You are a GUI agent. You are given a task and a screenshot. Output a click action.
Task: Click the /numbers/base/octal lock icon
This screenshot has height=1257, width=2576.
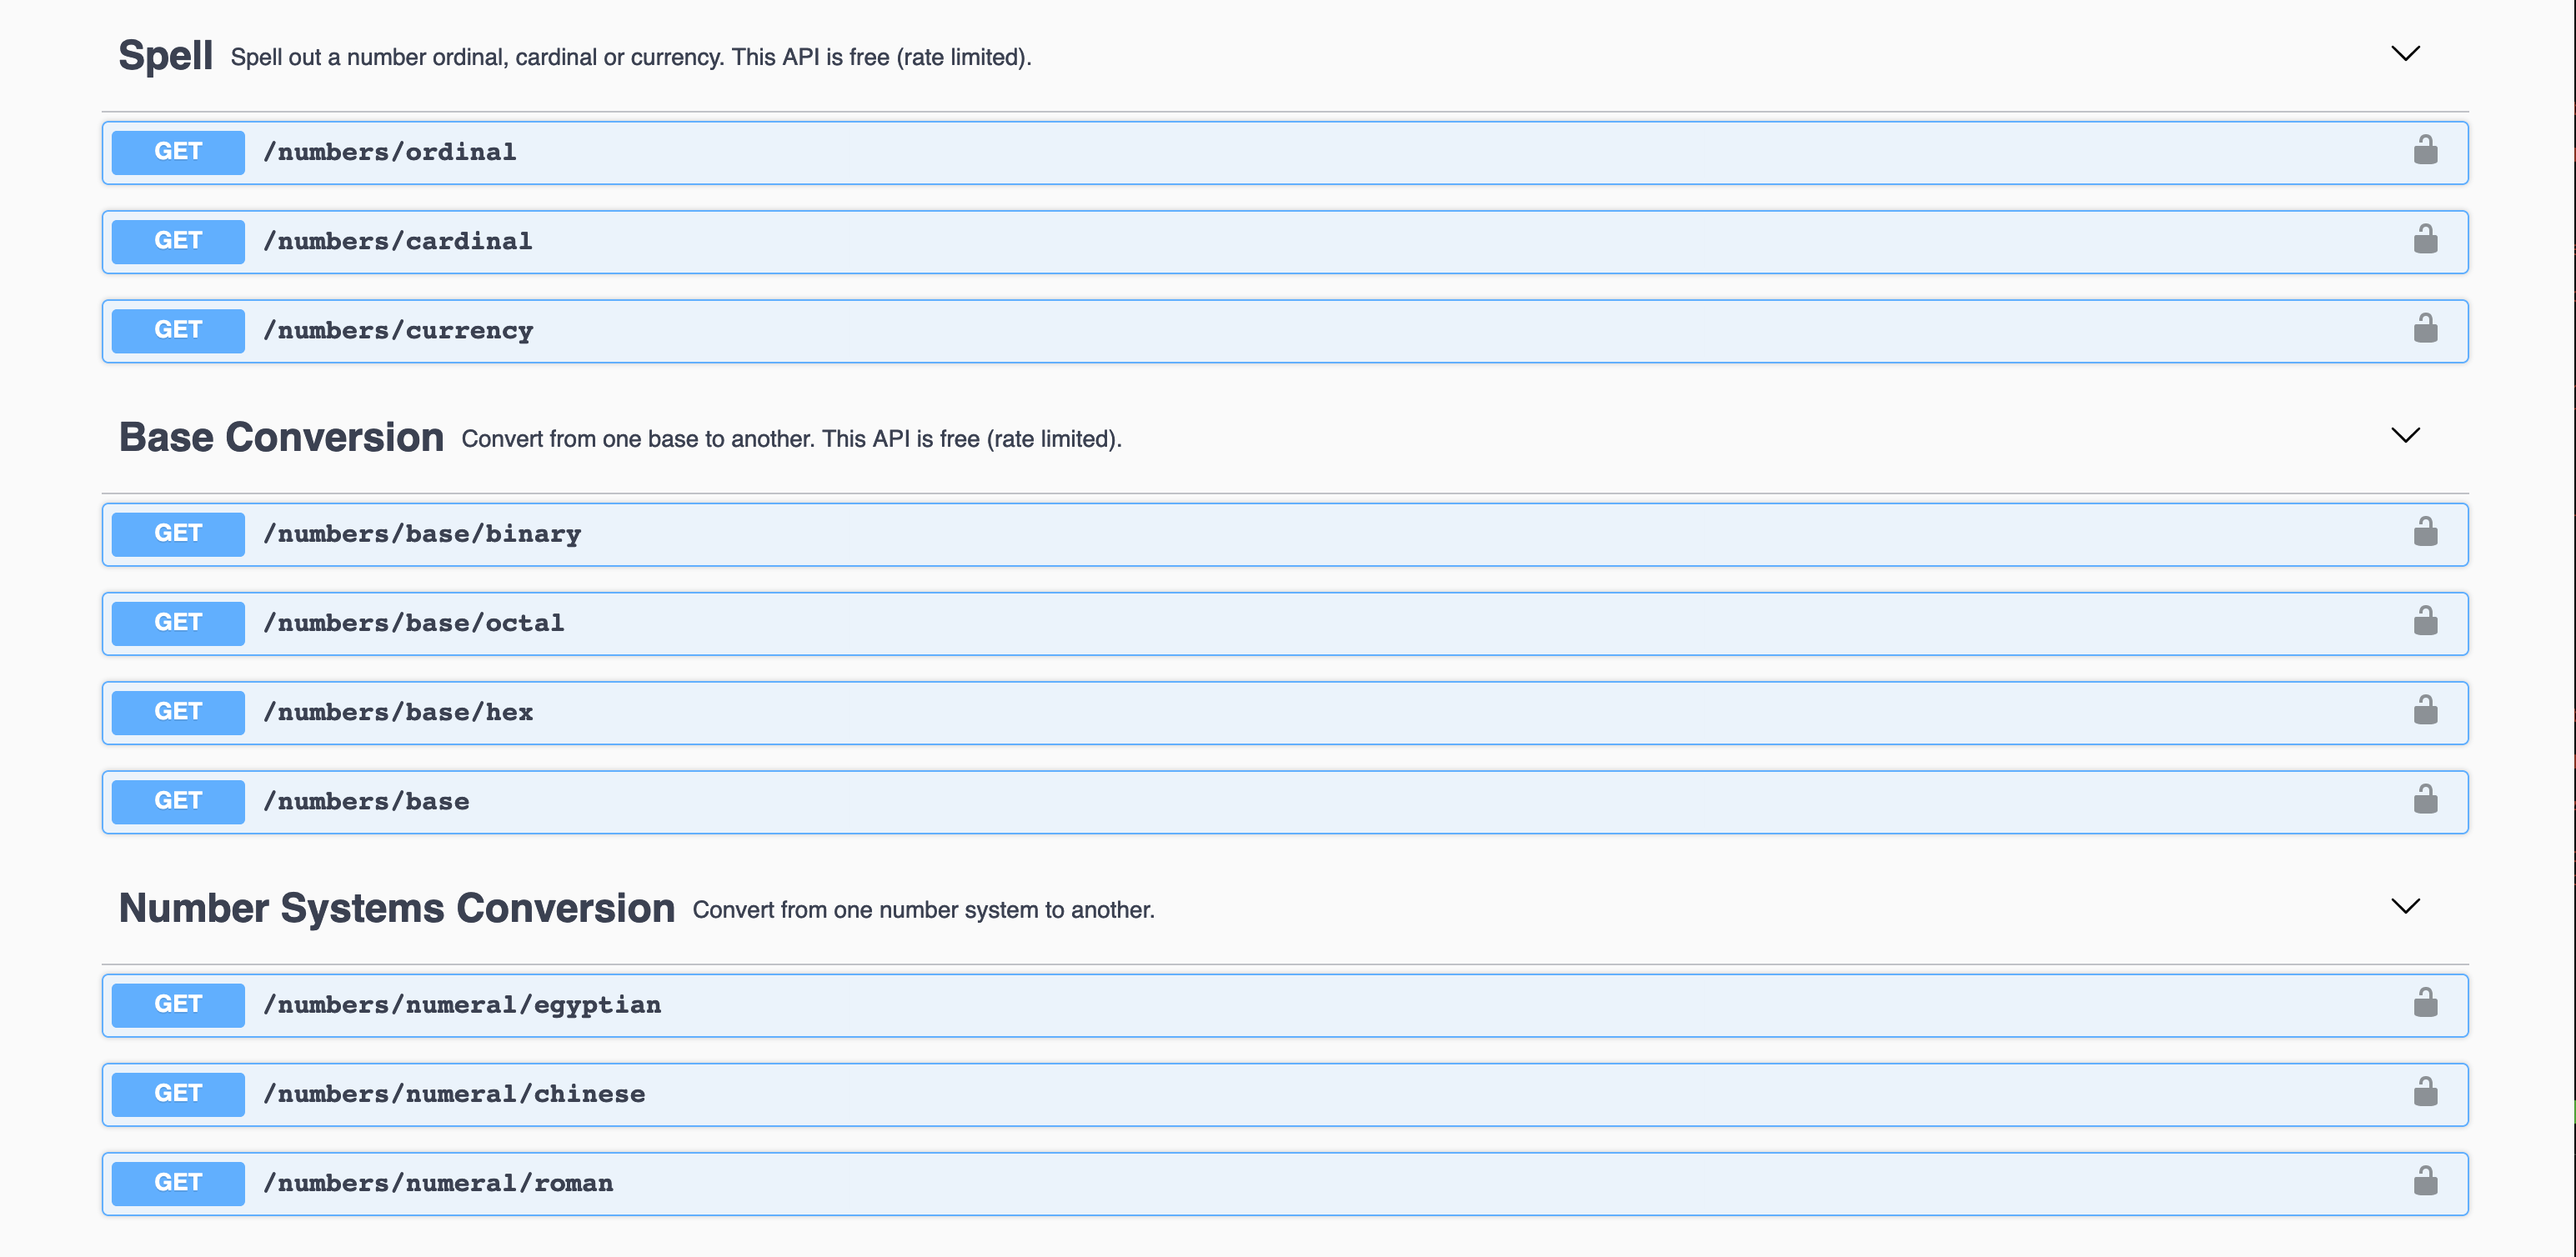point(2425,622)
